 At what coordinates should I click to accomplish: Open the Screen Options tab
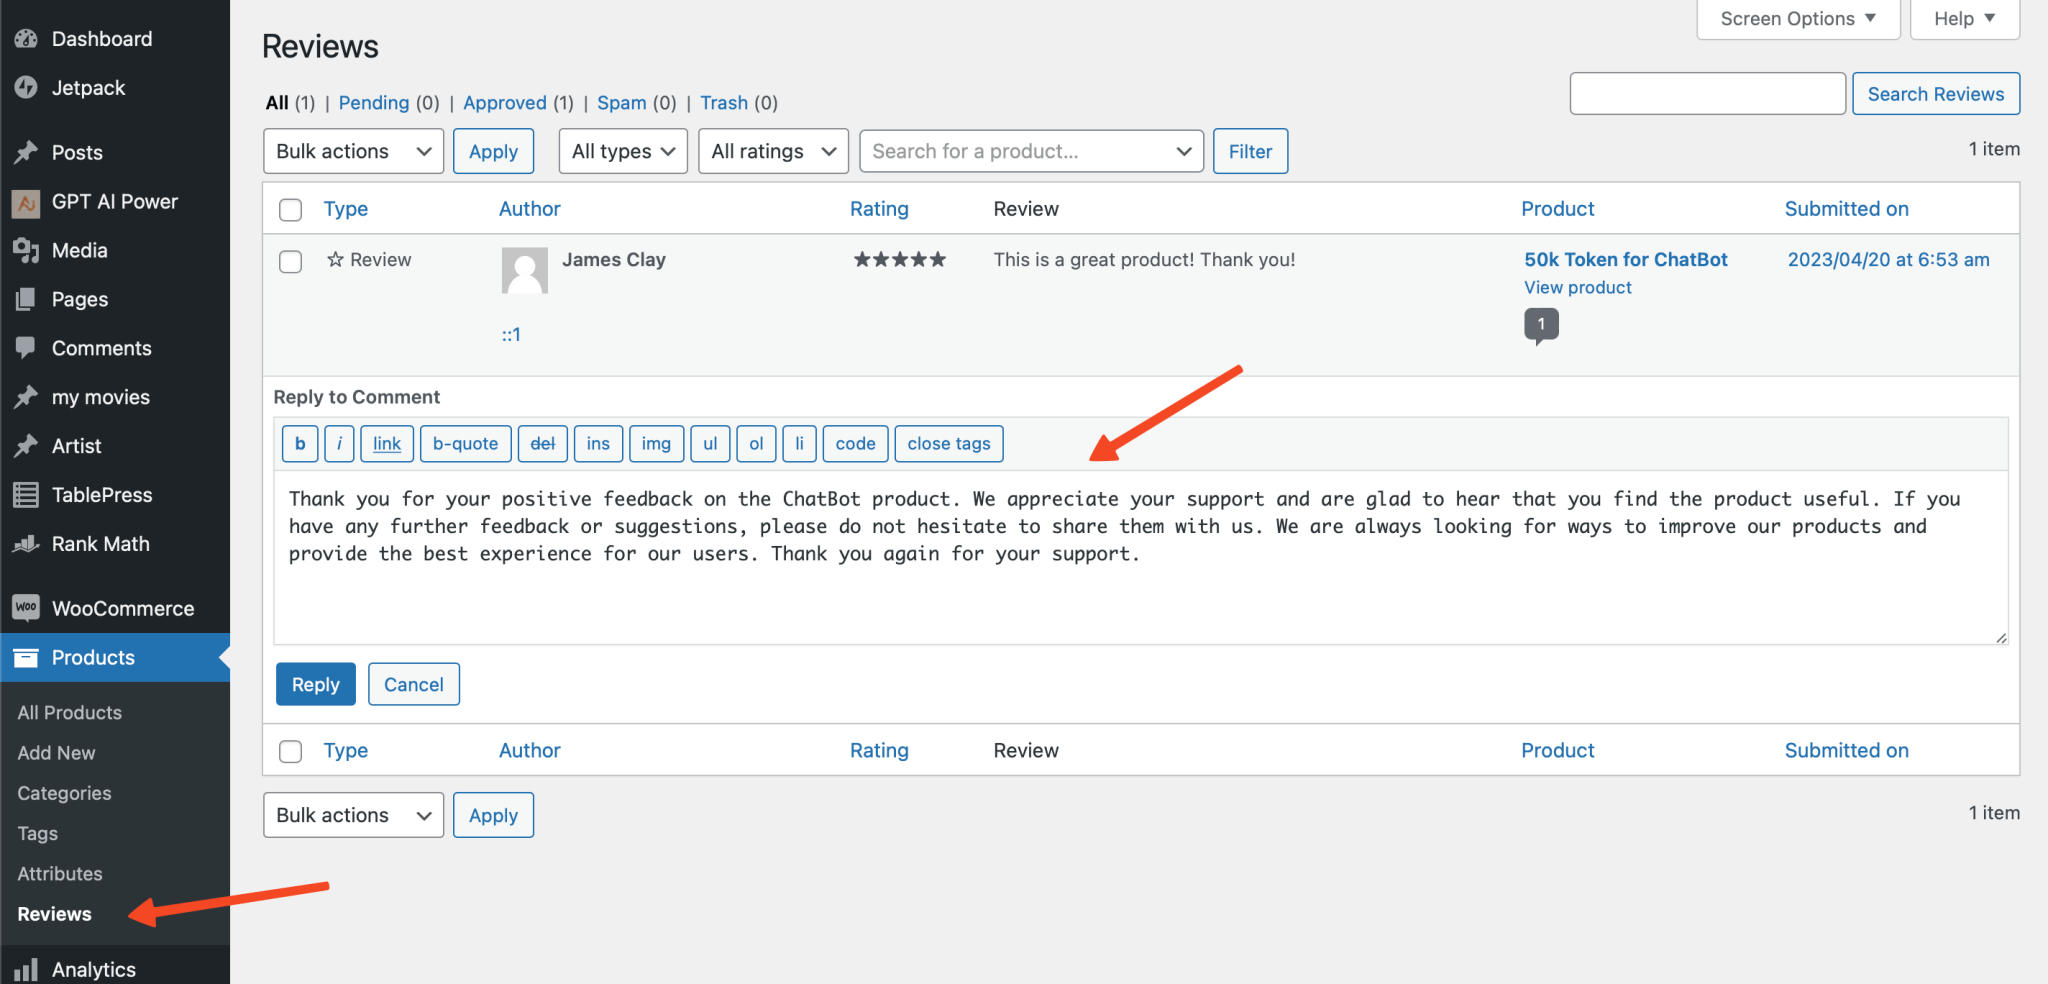coord(1798,19)
